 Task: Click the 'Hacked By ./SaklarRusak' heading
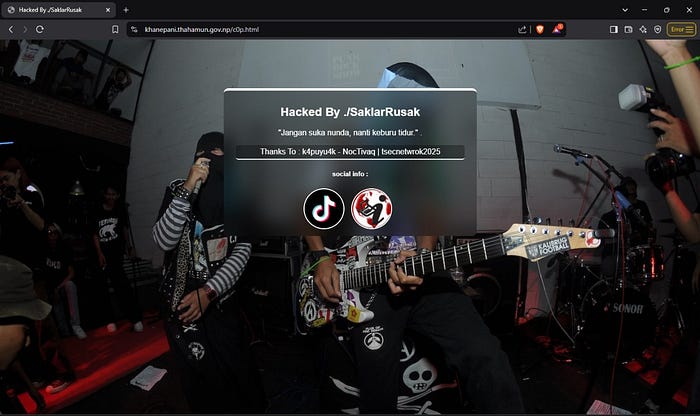[350, 112]
